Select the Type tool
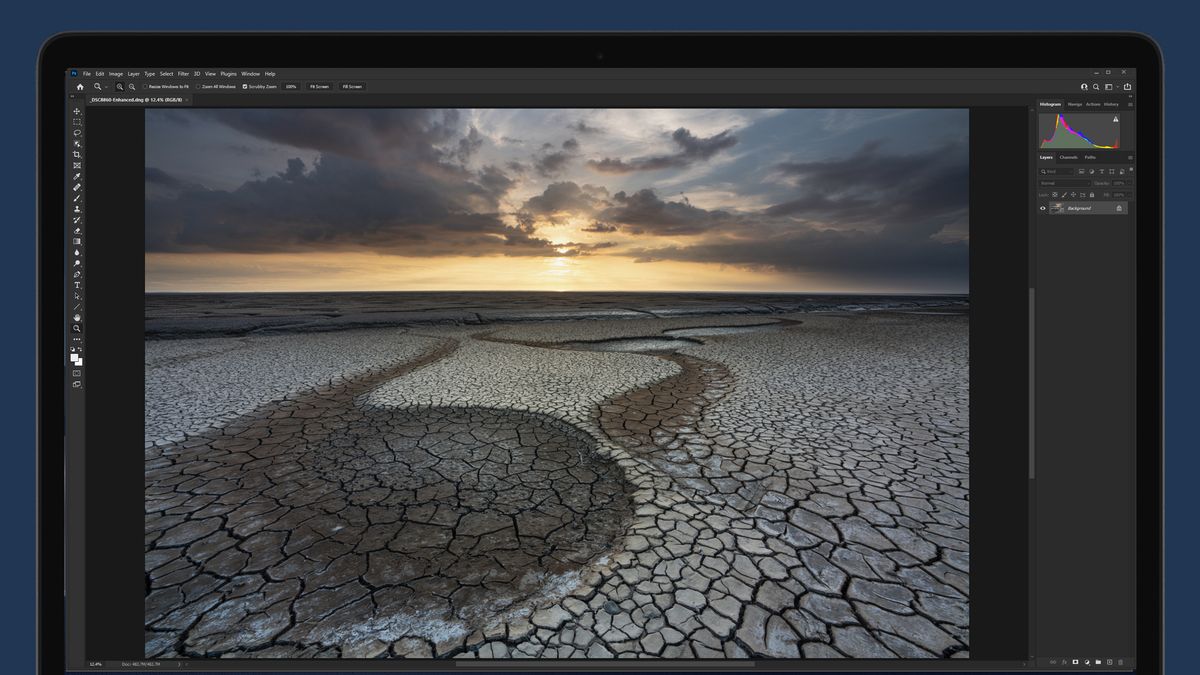This screenshot has width=1200, height=675. point(77,286)
